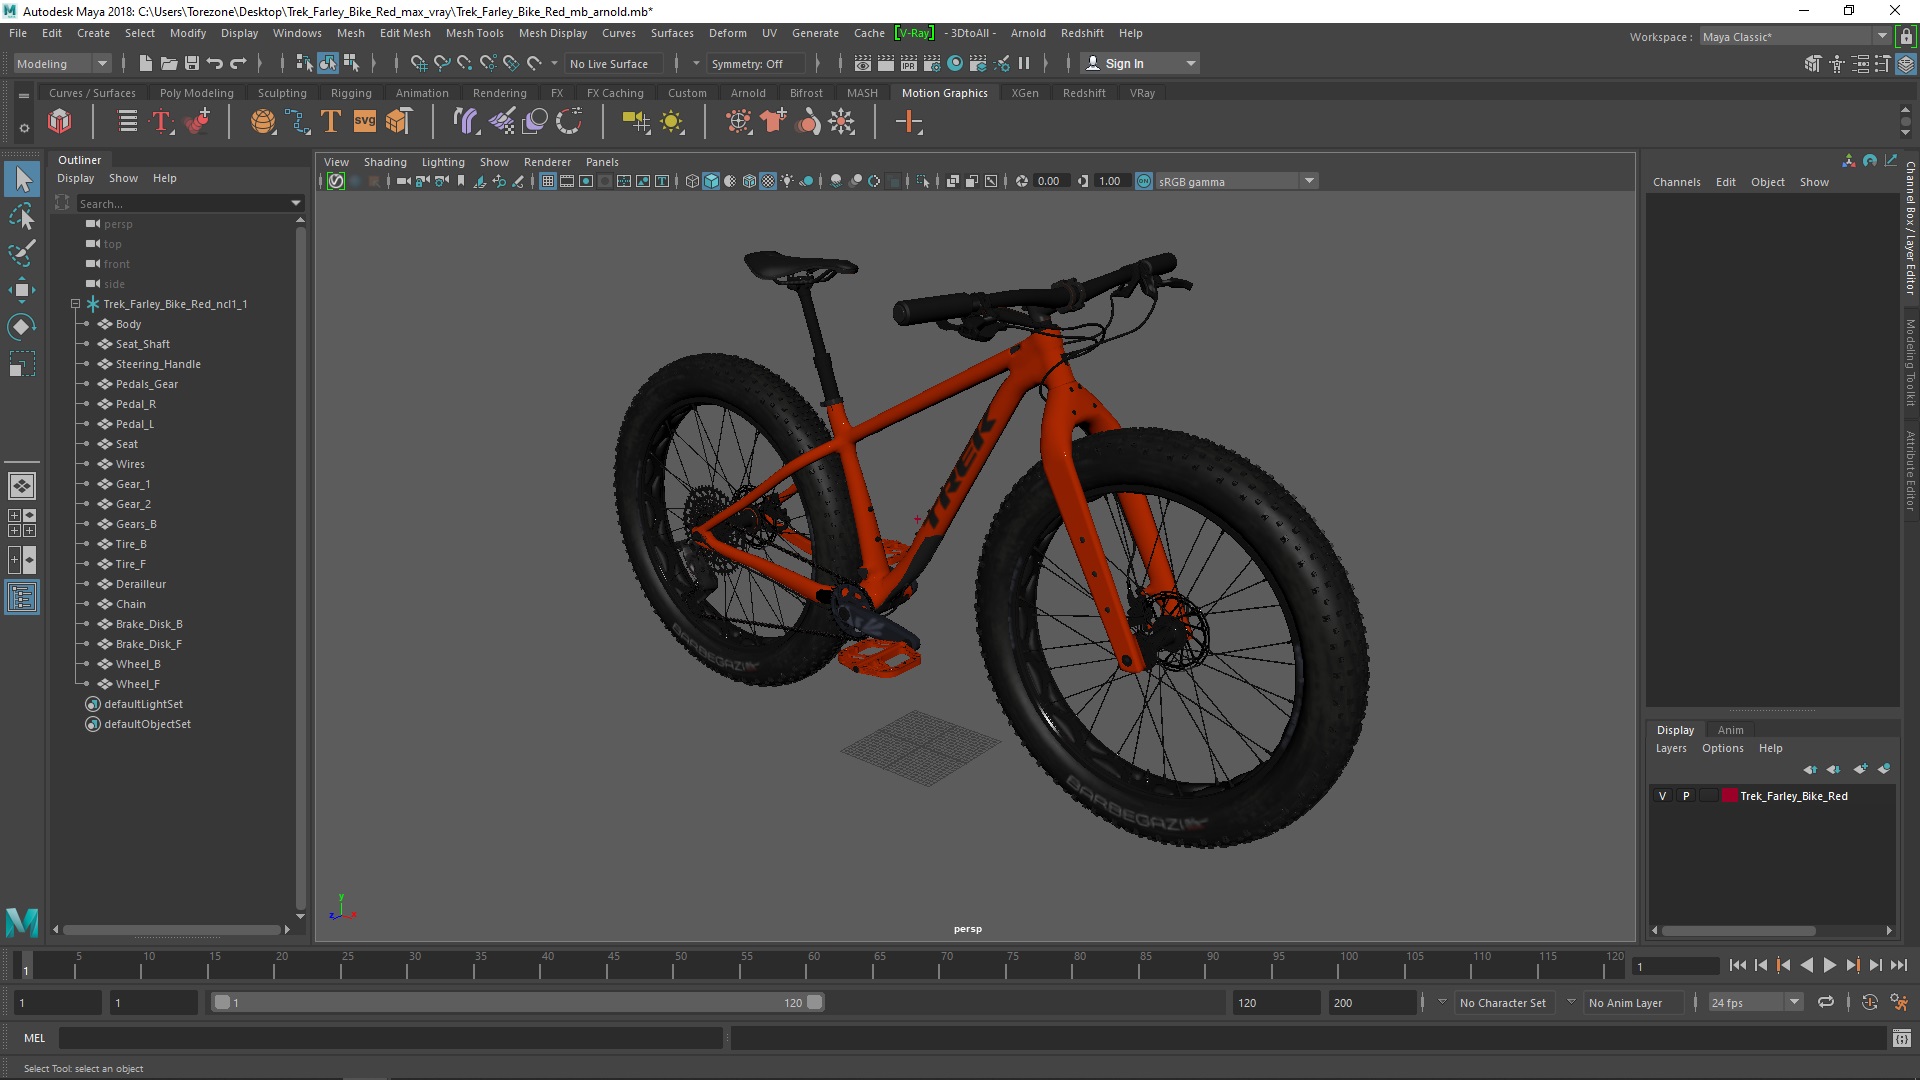
Task: Collapse the Trek_Farley_Bike_Red_ncl1_1 group
Action: point(75,304)
